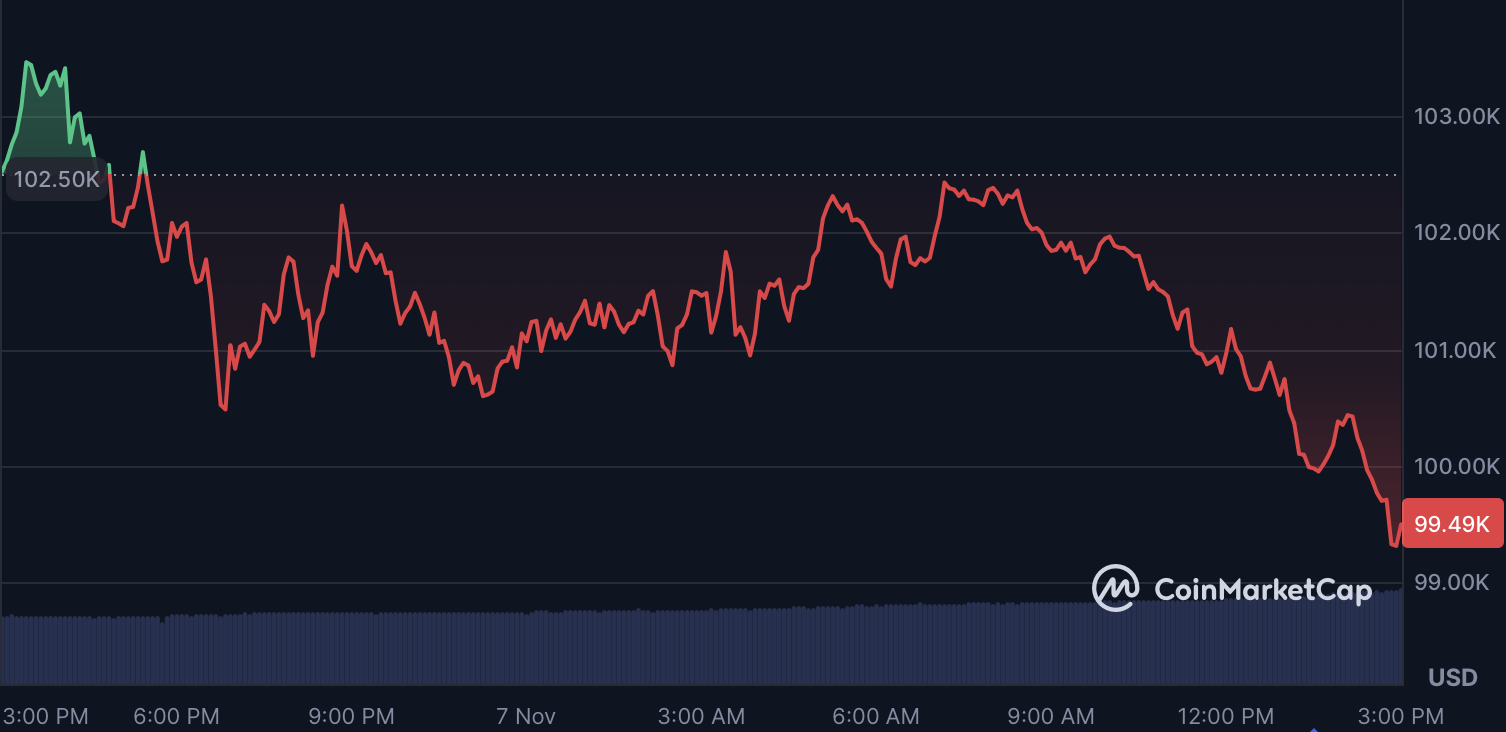The width and height of the screenshot is (1506, 732).
Task: Select the 99.00K price axis label
Action: tap(1456, 582)
